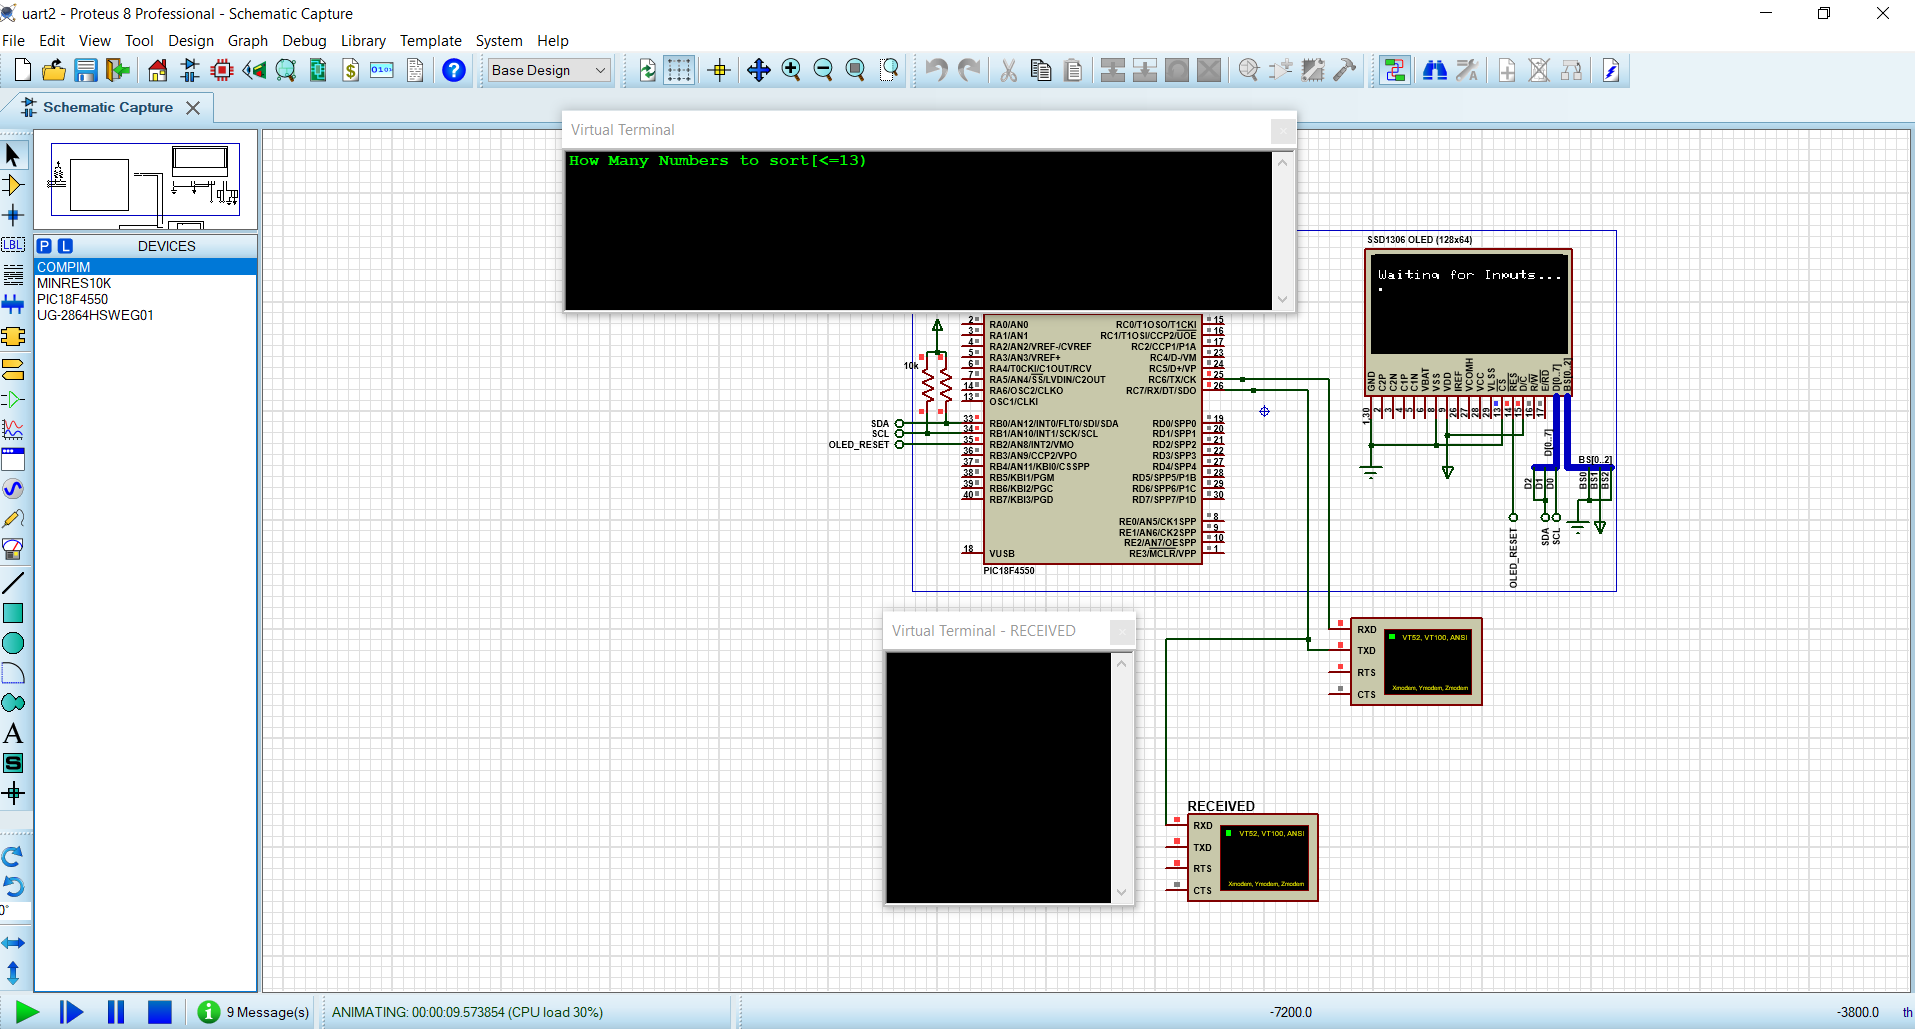The width and height of the screenshot is (1915, 1029).
Task: Open the Graph menu
Action: click(x=248, y=41)
